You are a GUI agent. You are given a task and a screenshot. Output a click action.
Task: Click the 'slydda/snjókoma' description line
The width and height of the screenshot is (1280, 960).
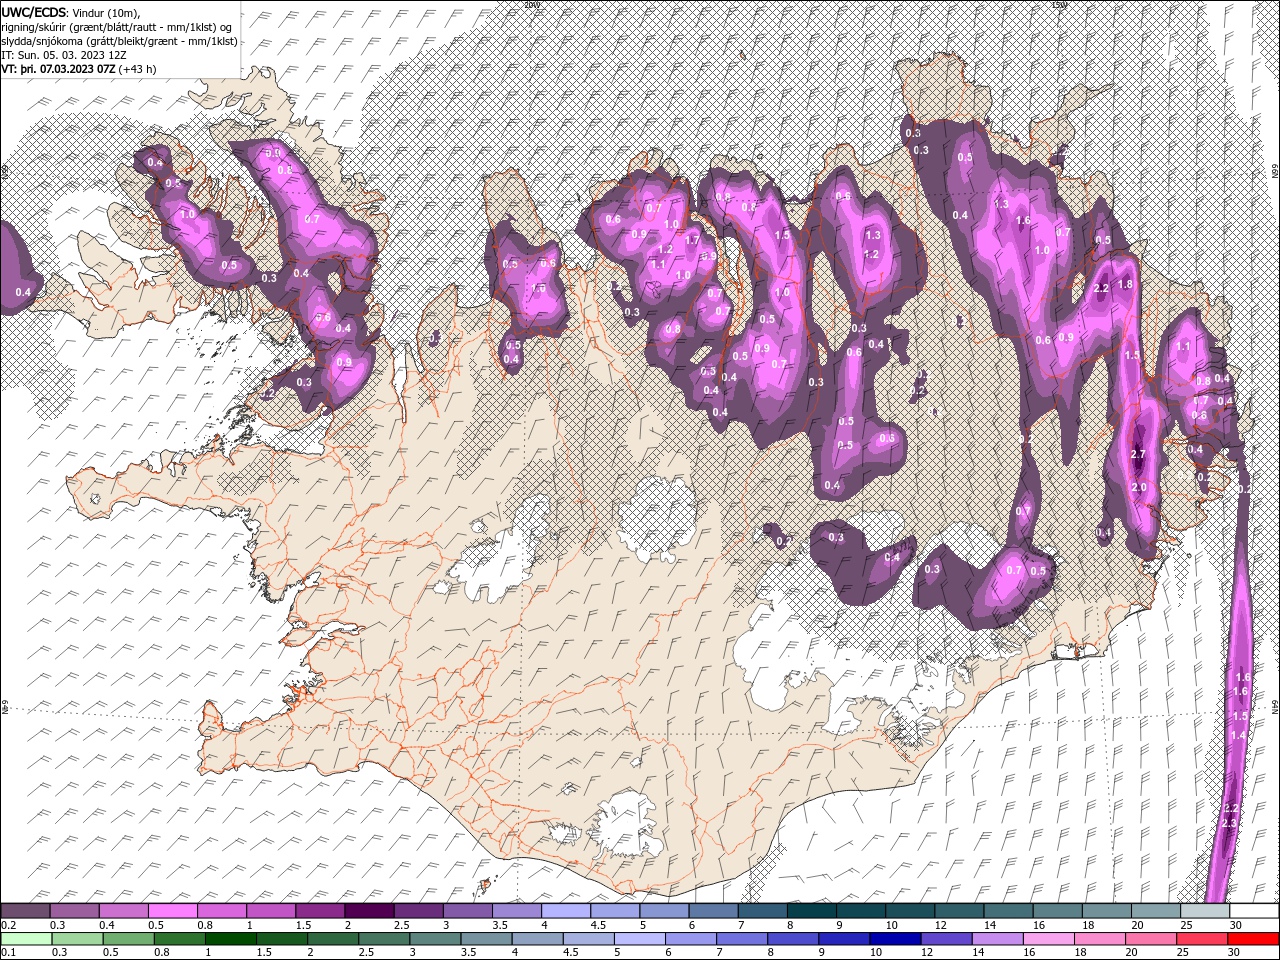pos(119,41)
